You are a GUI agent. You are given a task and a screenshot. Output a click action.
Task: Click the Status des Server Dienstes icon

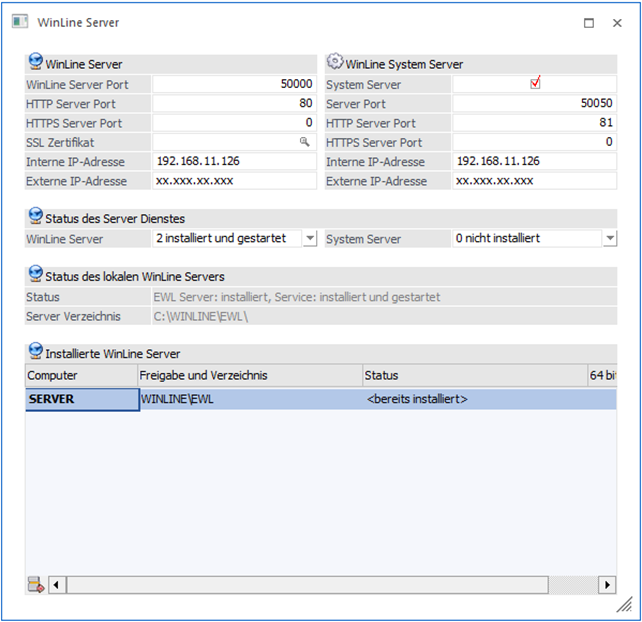click(x=35, y=216)
